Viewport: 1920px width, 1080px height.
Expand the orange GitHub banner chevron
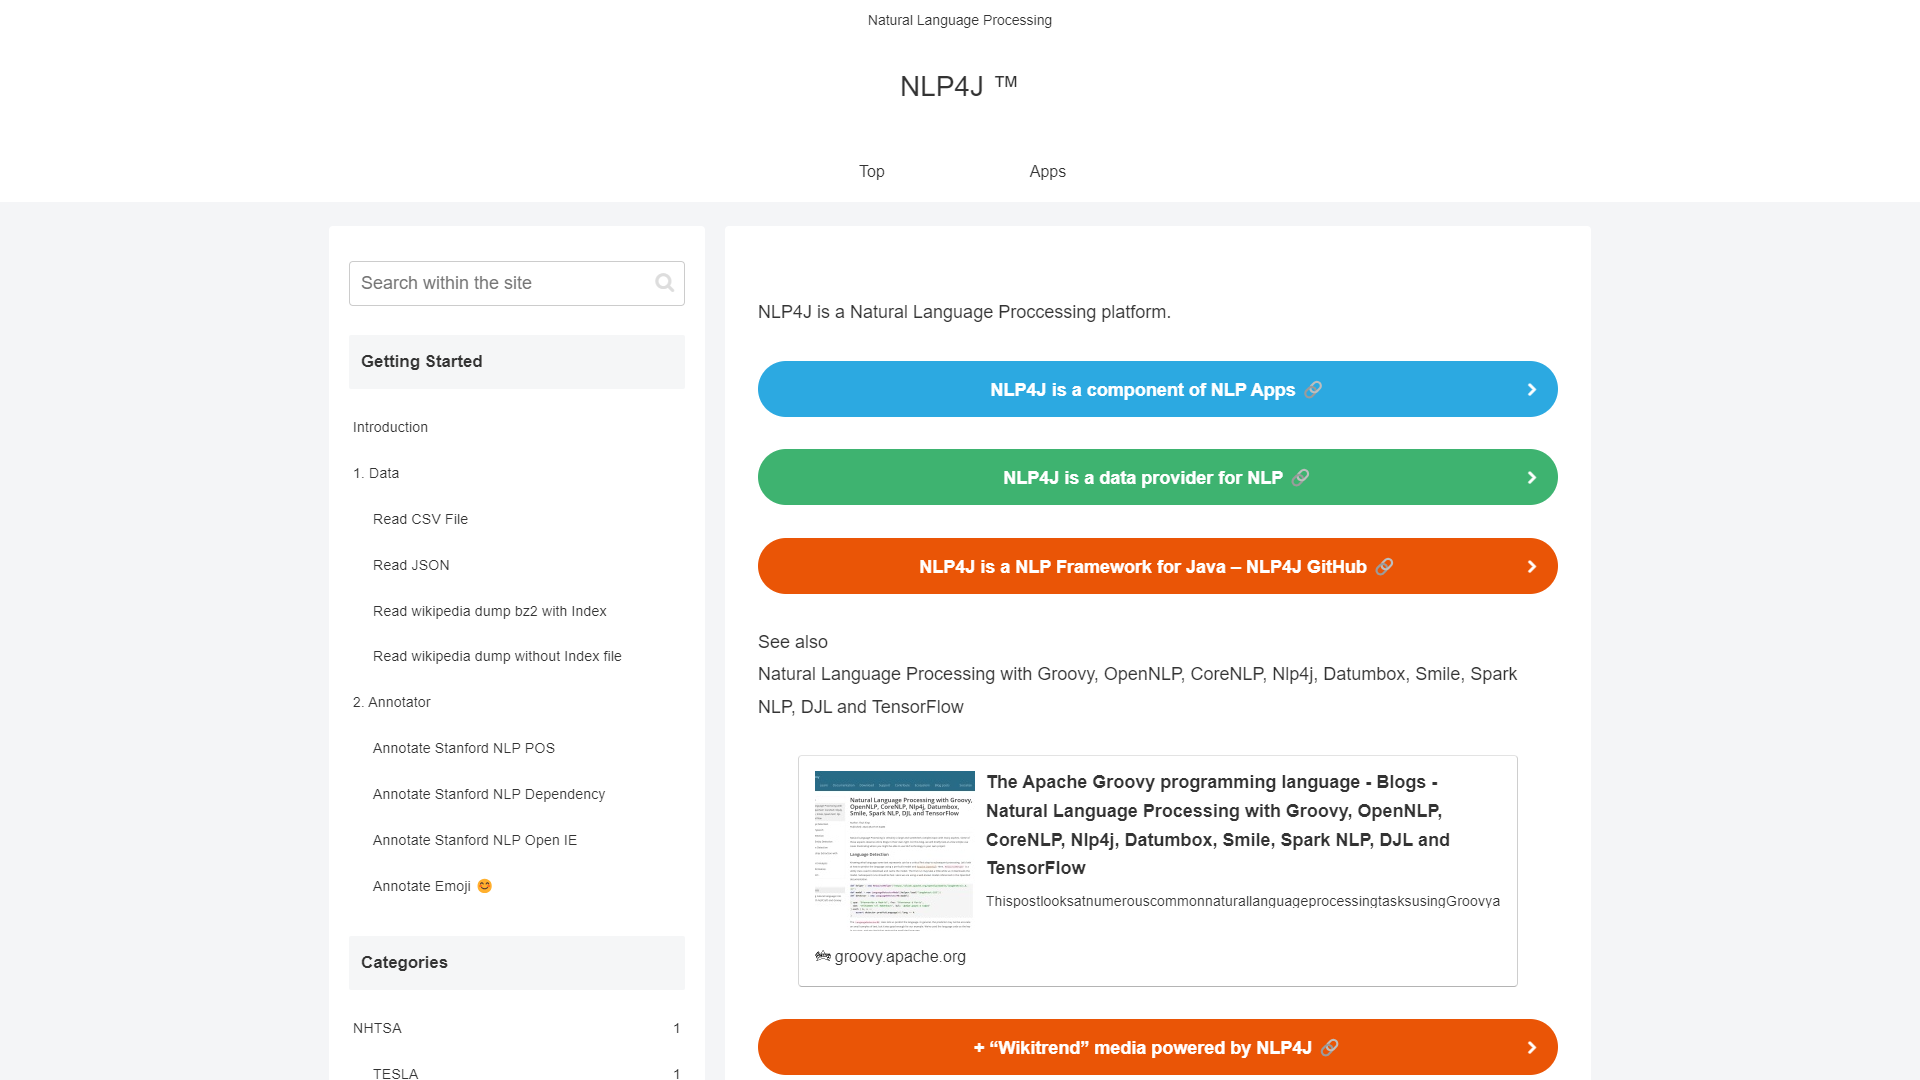(x=1532, y=566)
